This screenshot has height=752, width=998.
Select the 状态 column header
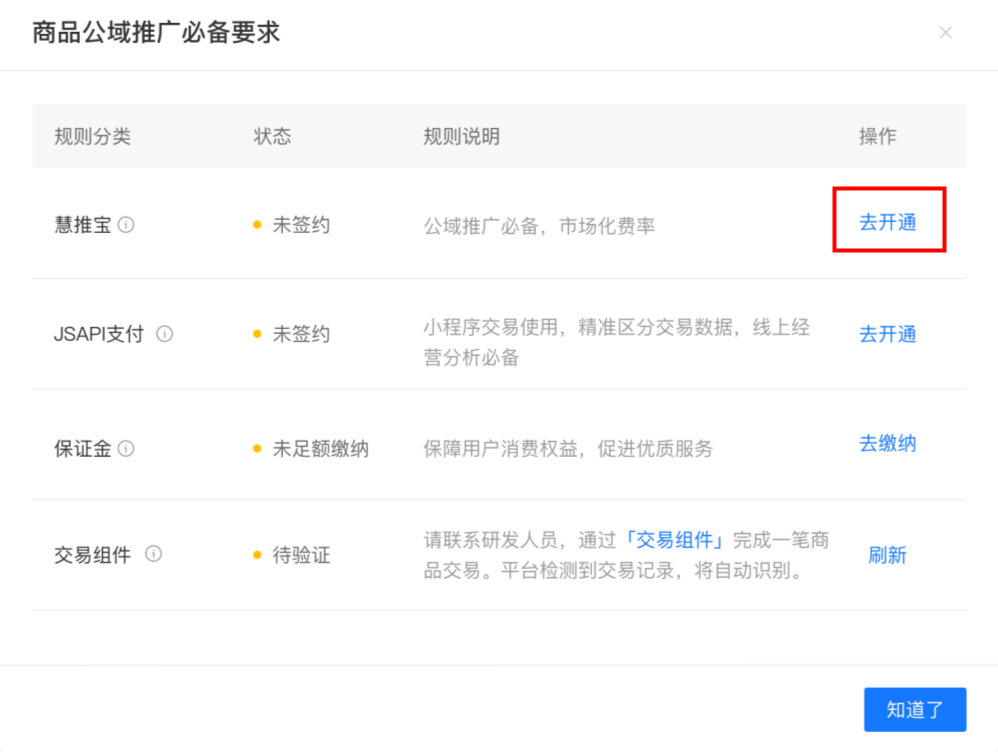tap(272, 137)
